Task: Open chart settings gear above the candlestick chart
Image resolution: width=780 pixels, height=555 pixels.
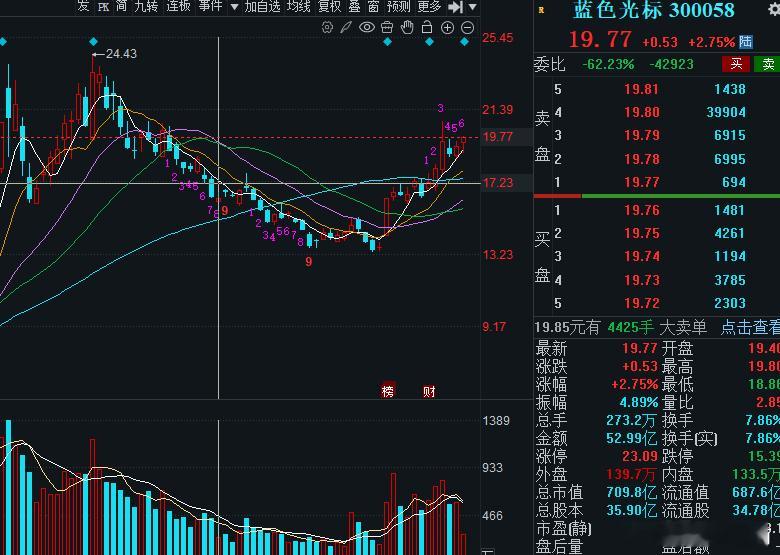Action: pyautogui.click(x=327, y=28)
